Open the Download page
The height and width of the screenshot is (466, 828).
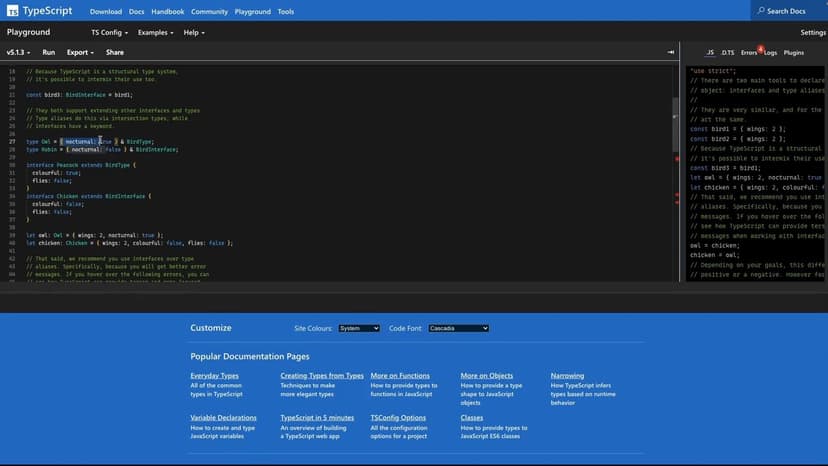(x=106, y=12)
